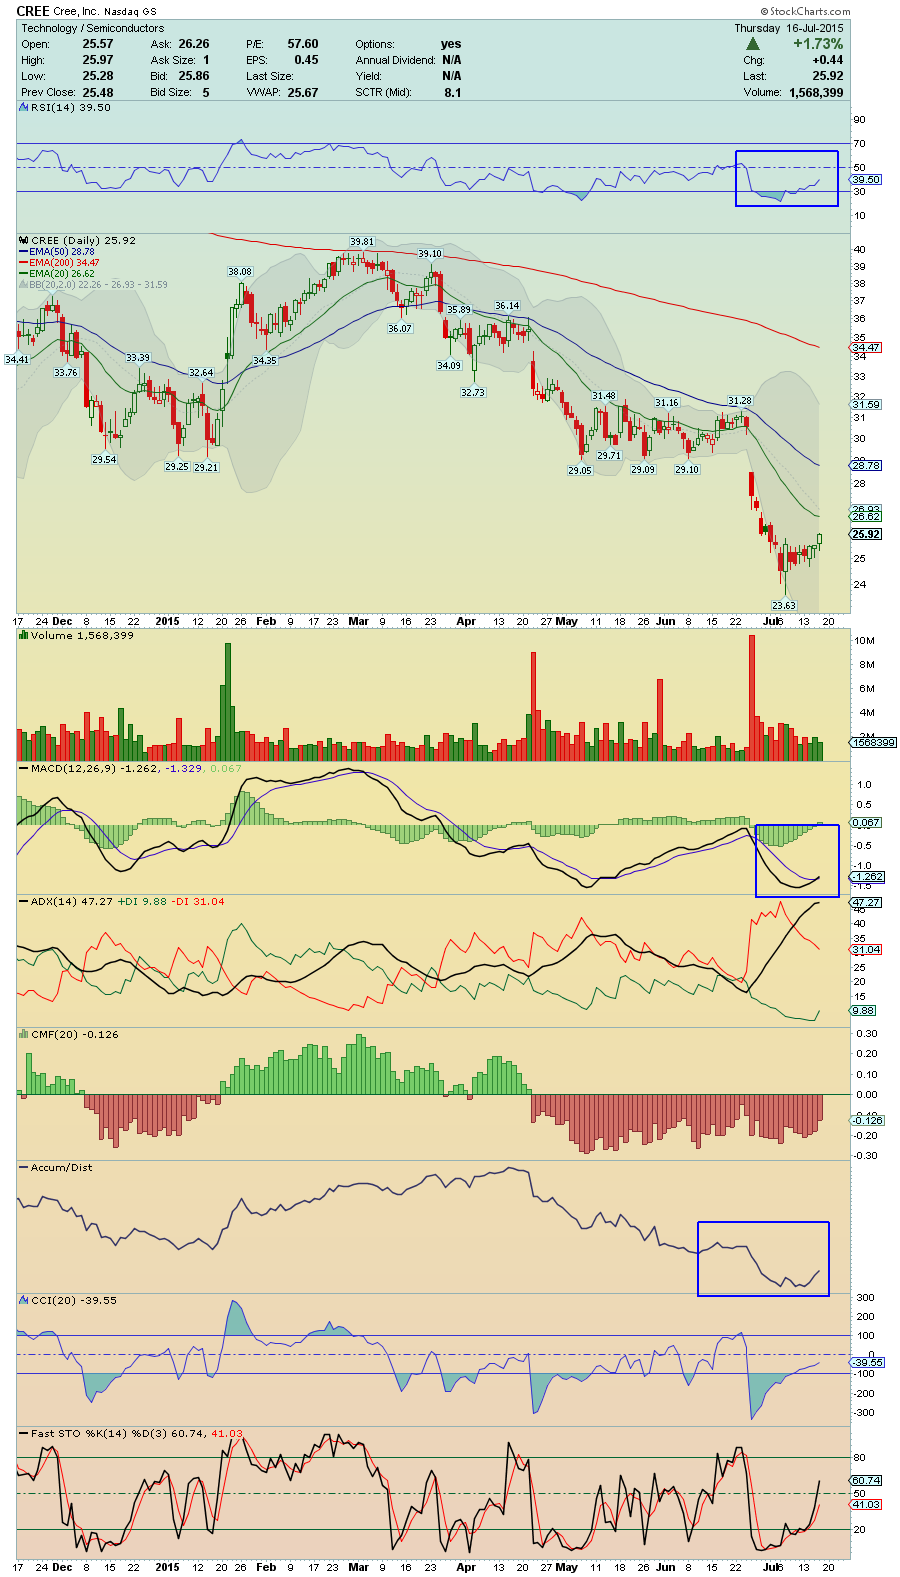Click the 31.28 June price label
900x1577 pixels.
[739, 401]
